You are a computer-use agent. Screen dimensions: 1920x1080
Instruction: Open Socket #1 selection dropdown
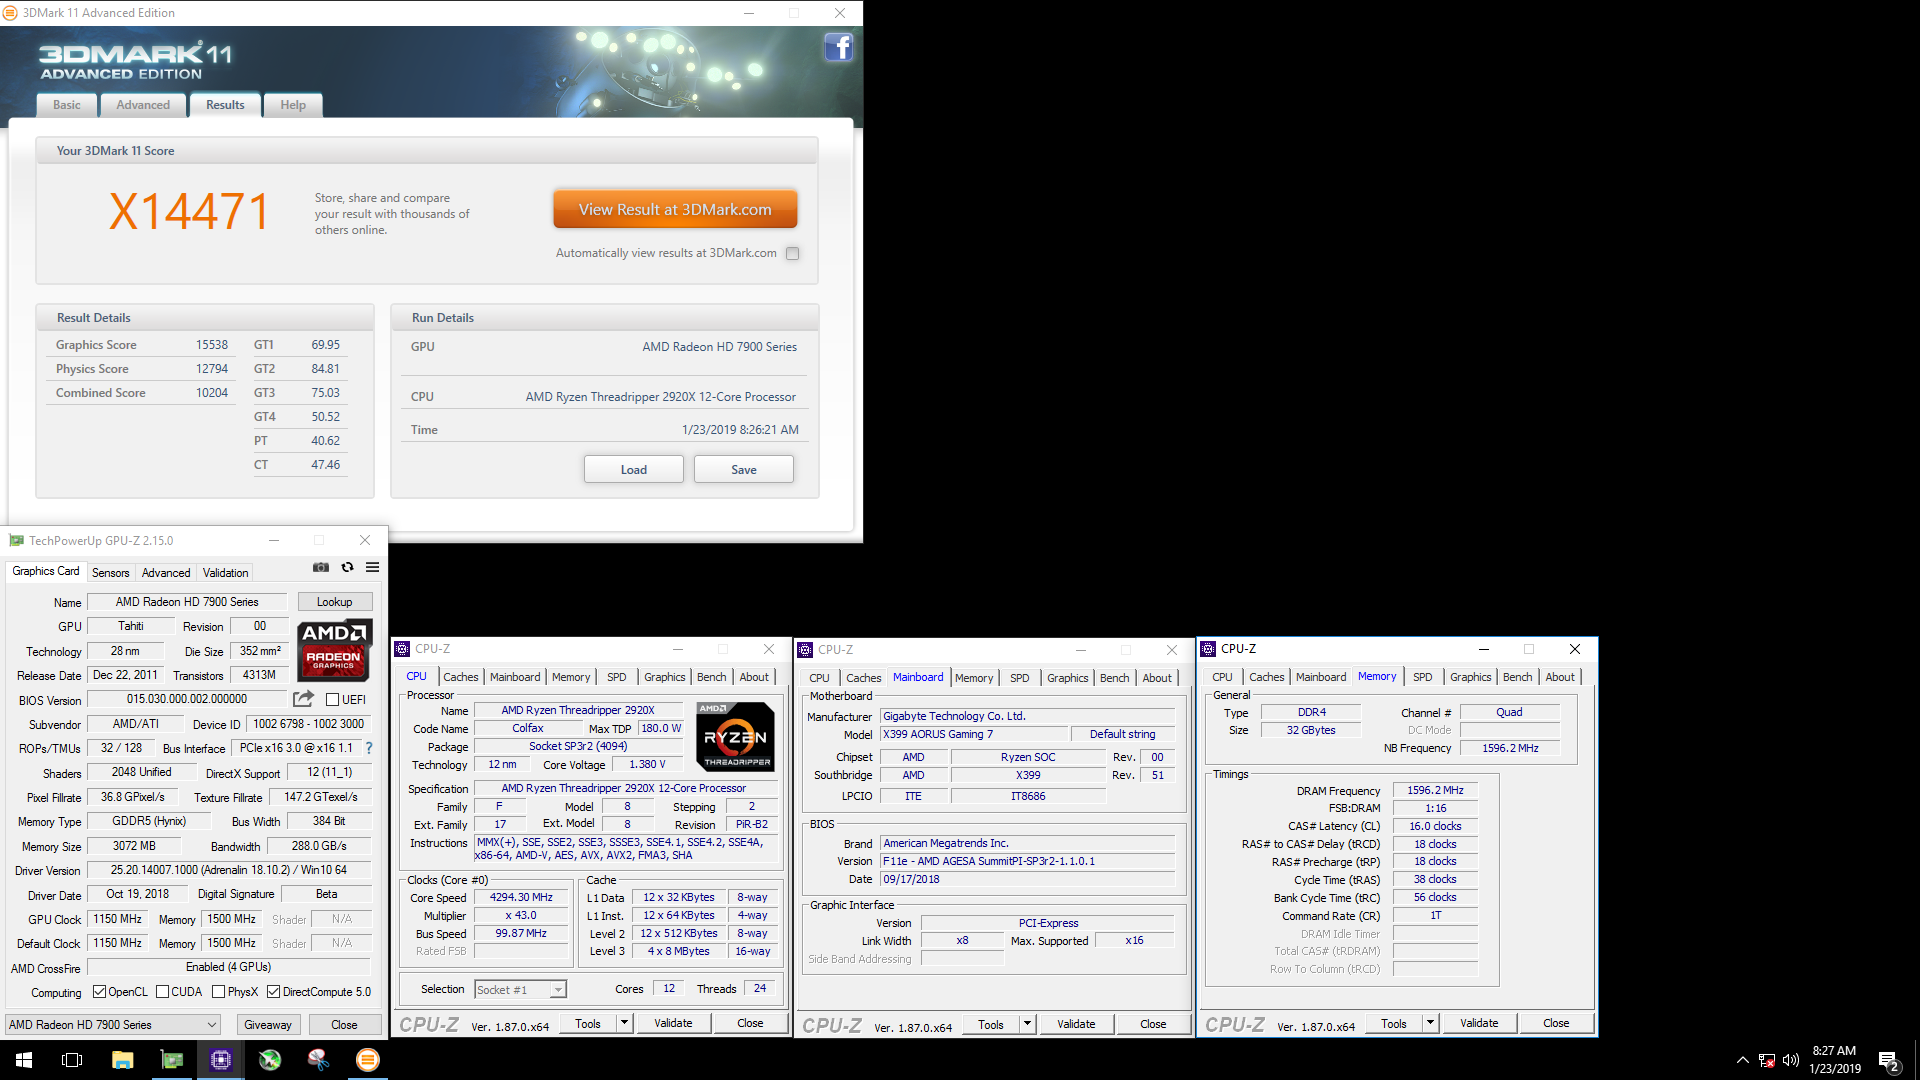coord(520,989)
